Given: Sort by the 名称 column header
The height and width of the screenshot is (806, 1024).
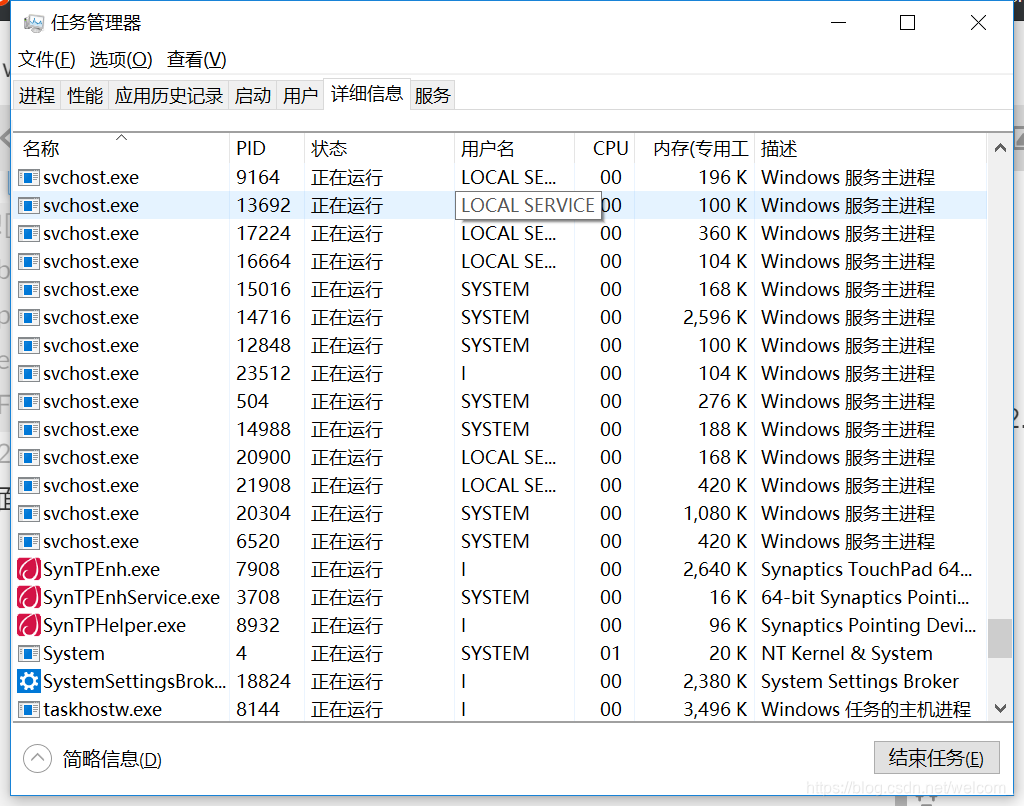Looking at the screenshot, I should (122, 148).
